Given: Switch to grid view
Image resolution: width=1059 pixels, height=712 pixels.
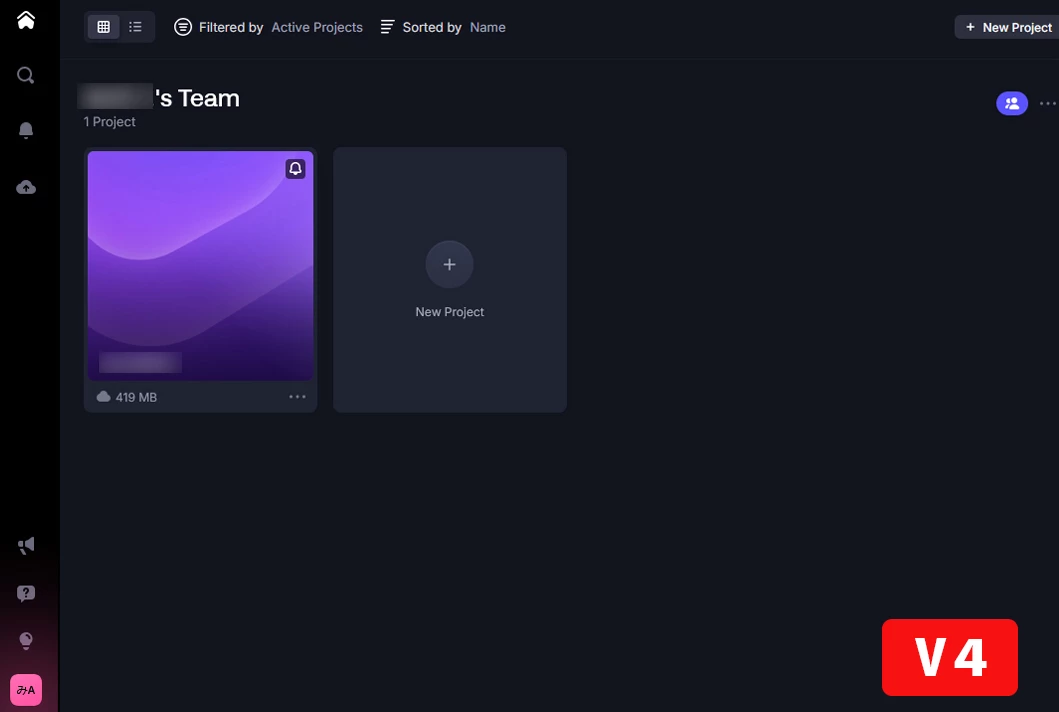Looking at the screenshot, I should coord(103,27).
